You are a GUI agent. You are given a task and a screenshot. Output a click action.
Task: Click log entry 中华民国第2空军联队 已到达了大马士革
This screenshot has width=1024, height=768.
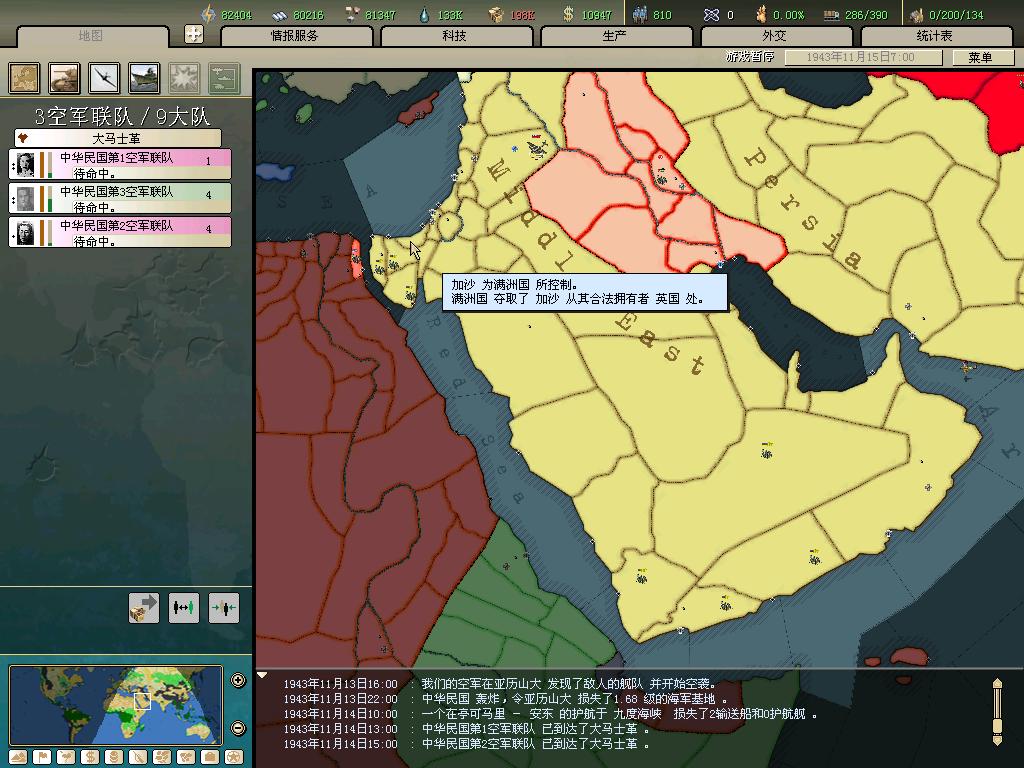click(x=467, y=744)
